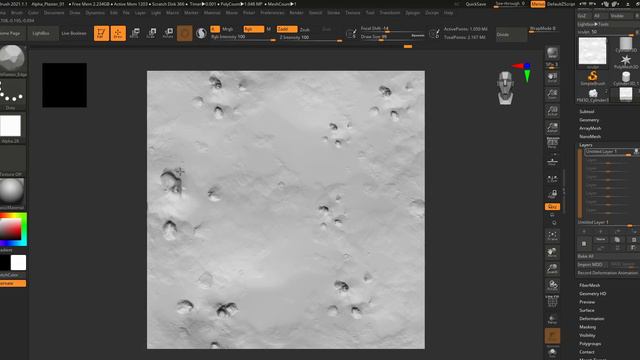Click the Bake All button
The image size is (640, 360).
click(x=608, y=256)
